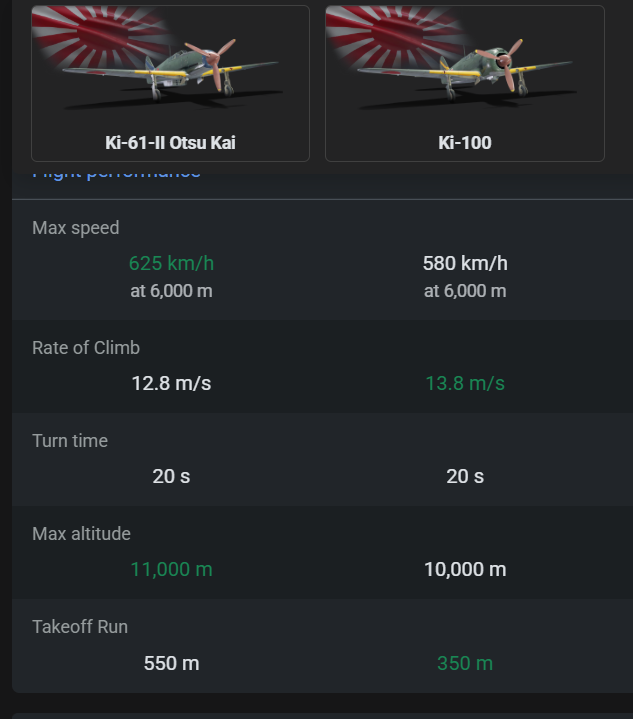This screenshot has width=633, height=719.
Task: Click the 11,000 m max altitude value
Action: coord(171,570)
